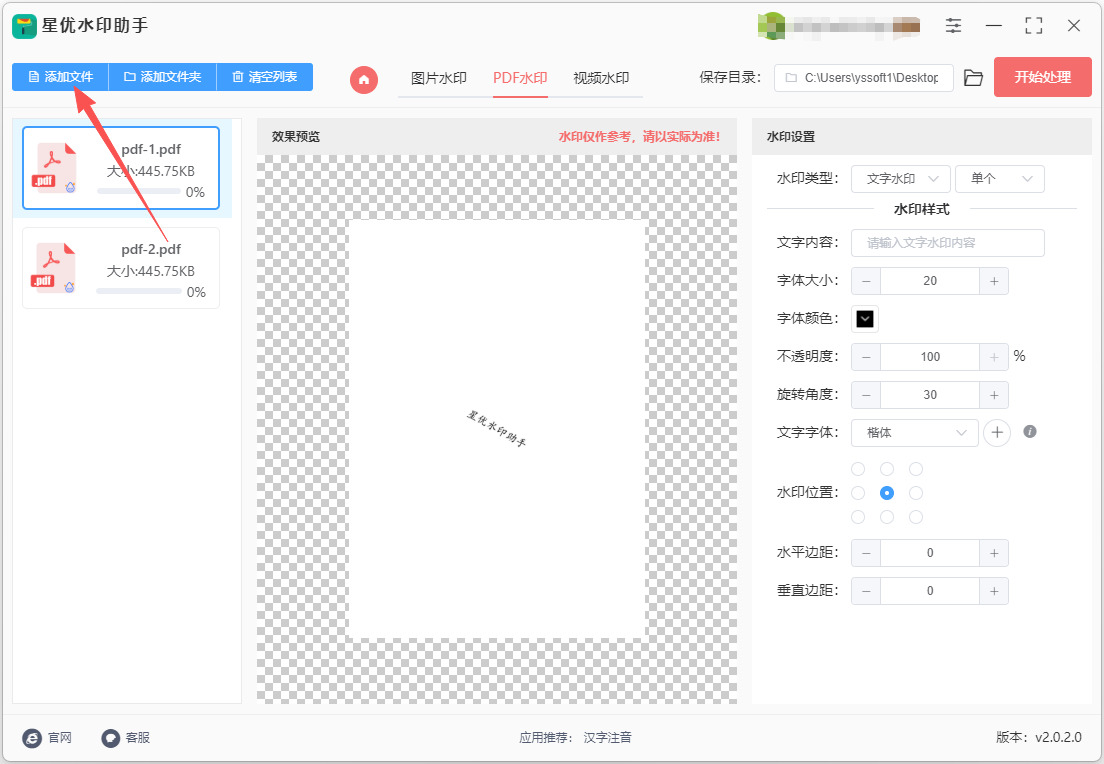1104x764 pixels.
Task: Click the watermark preview page
Action: coord(497,429)
